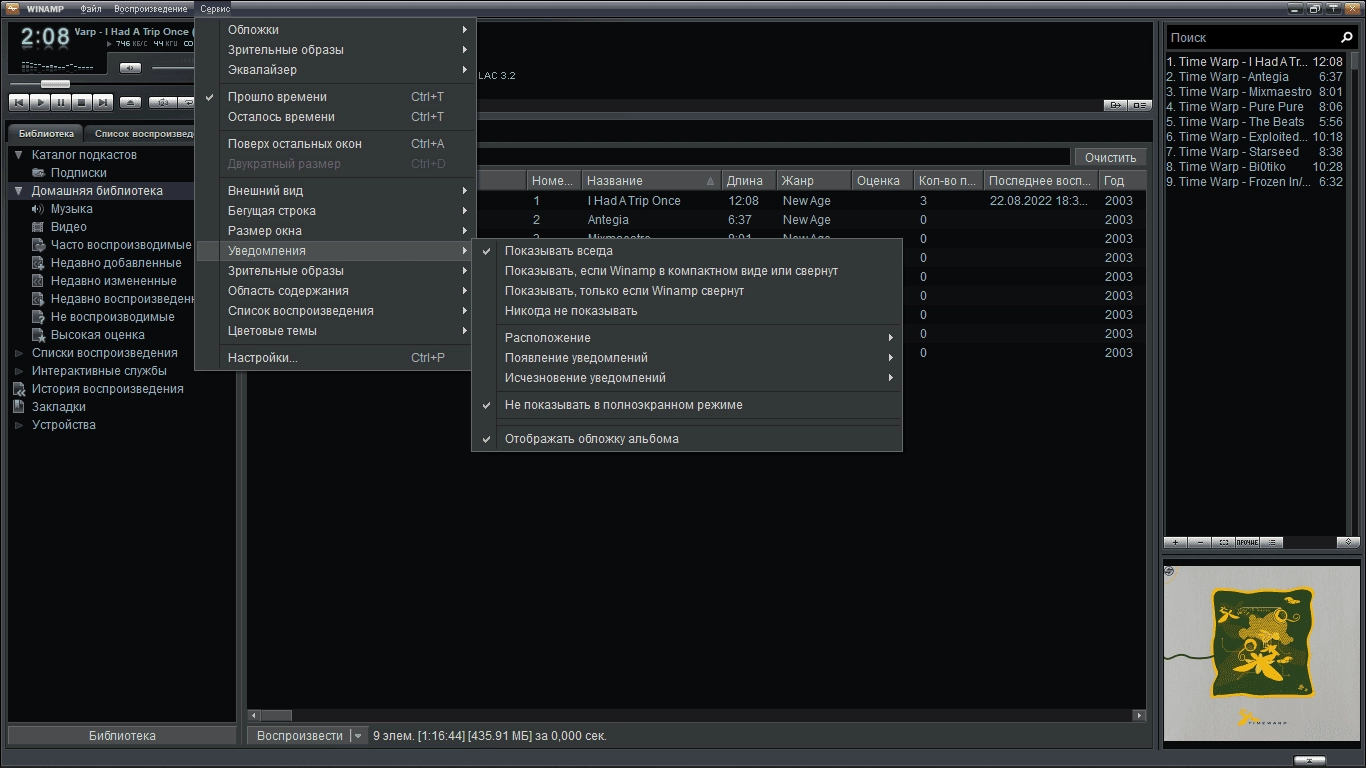Expand the Обложки submenu
Screen dimensions: 1366x768
335,30
